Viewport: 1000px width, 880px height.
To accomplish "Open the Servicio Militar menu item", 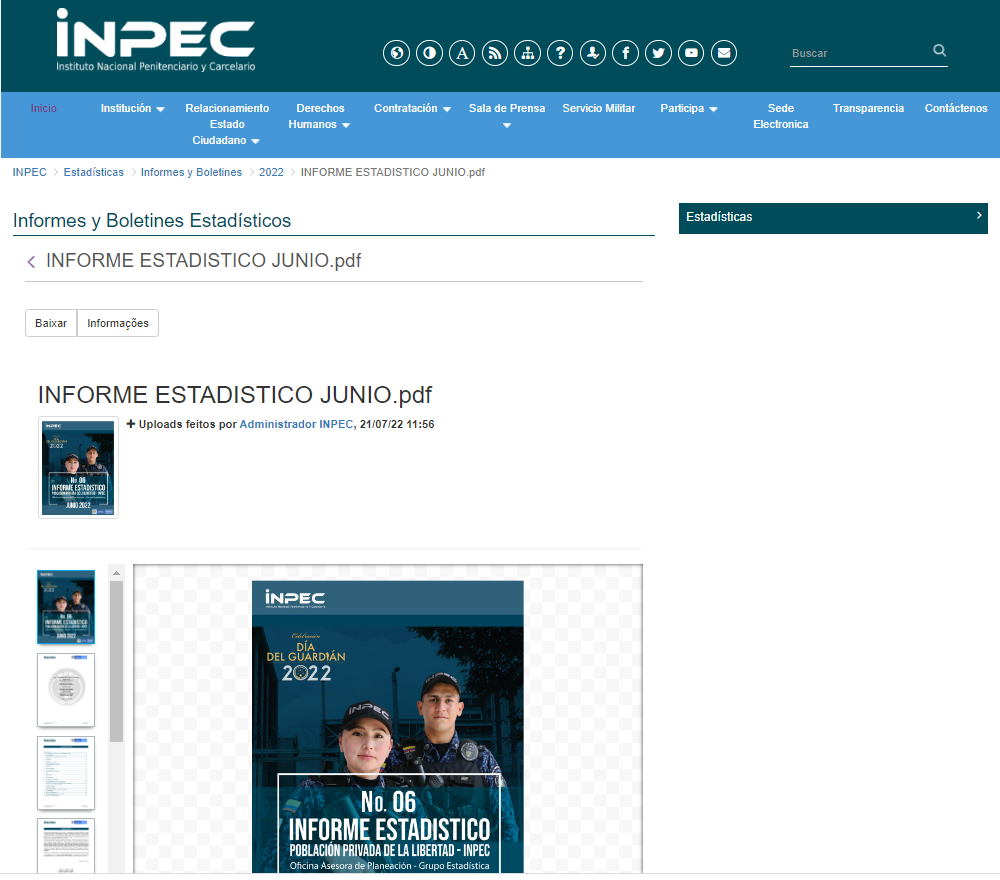I will coord(598,108).
